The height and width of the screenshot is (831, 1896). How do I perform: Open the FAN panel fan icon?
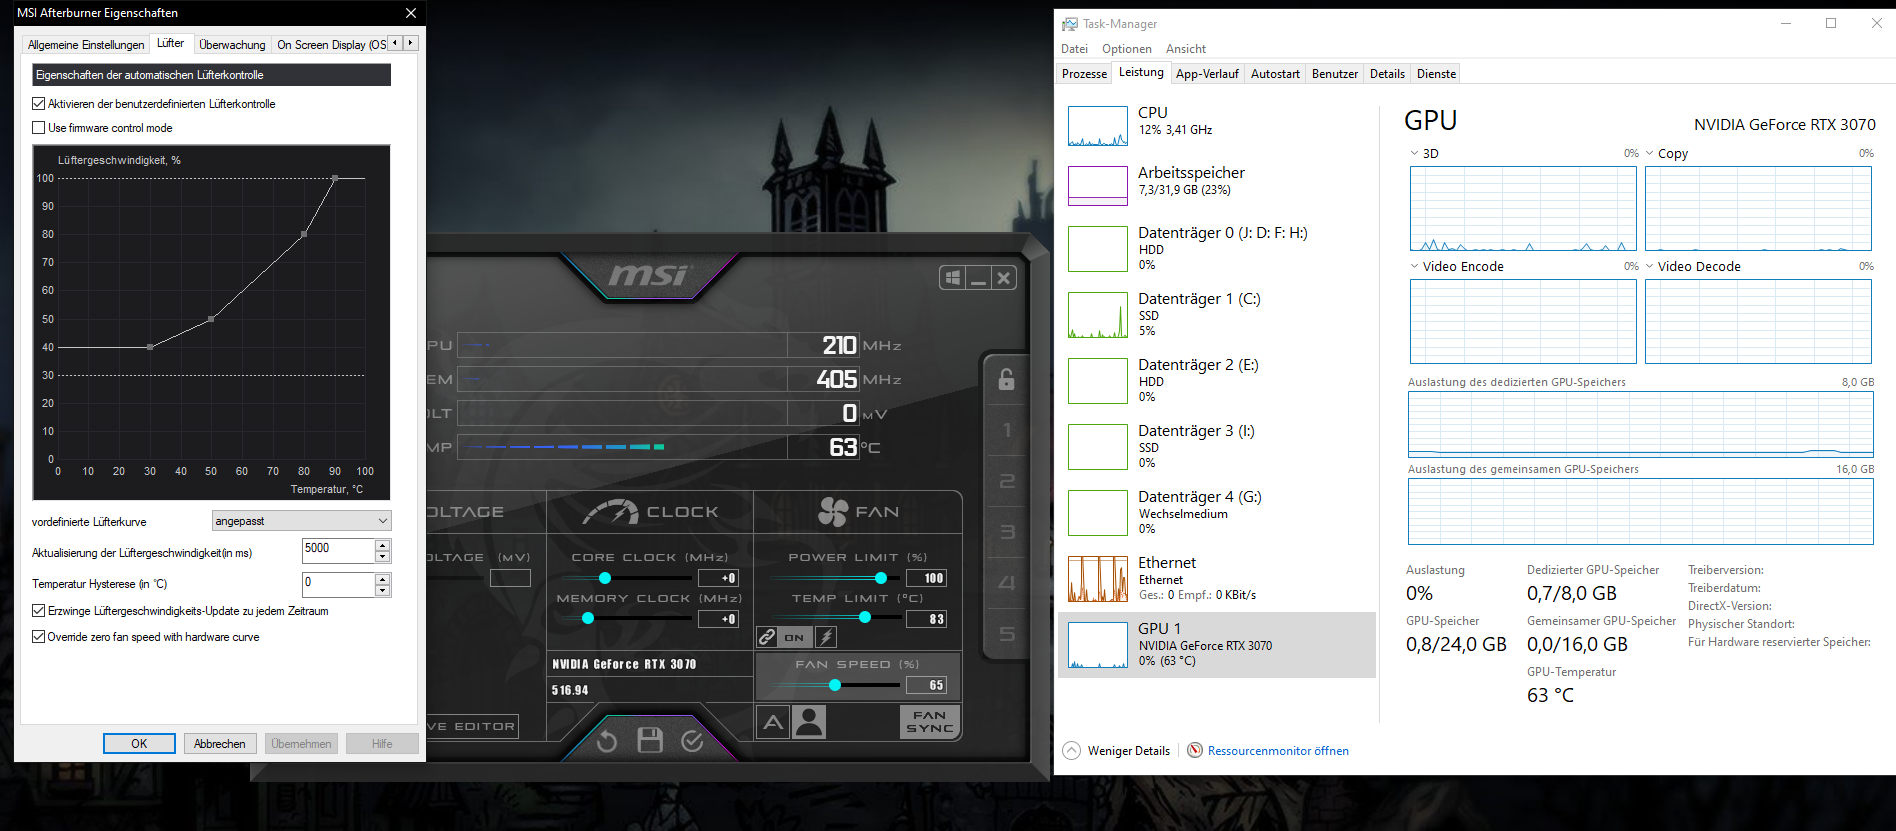[x=833, y=511]
